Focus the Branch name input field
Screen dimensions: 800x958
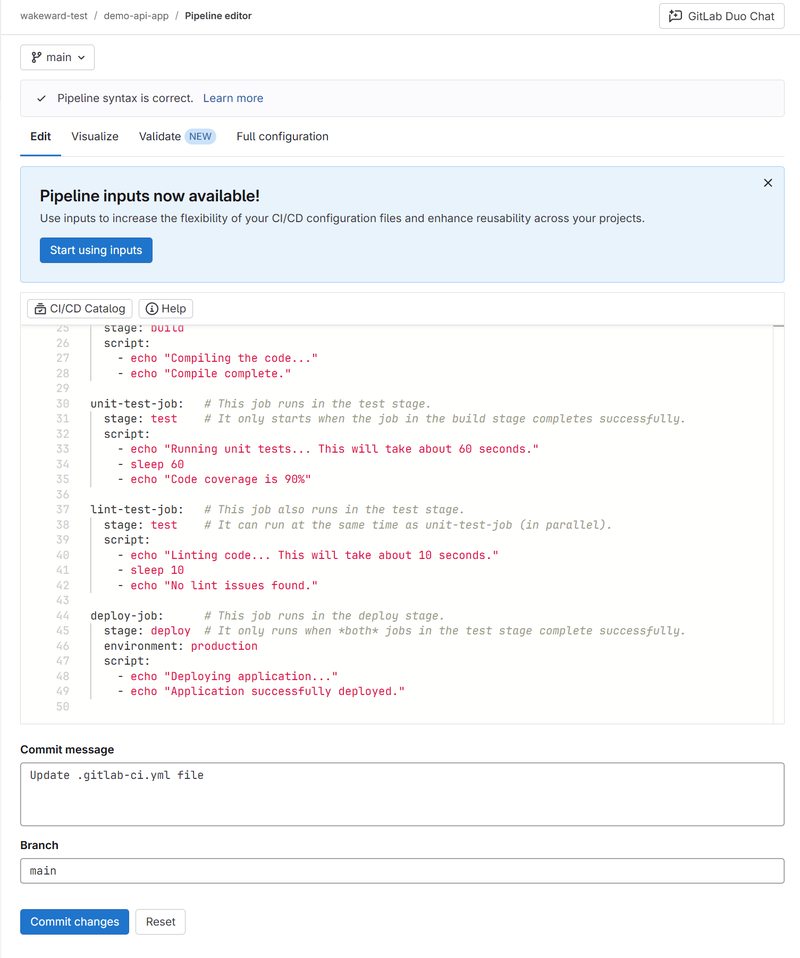[402, 871]
